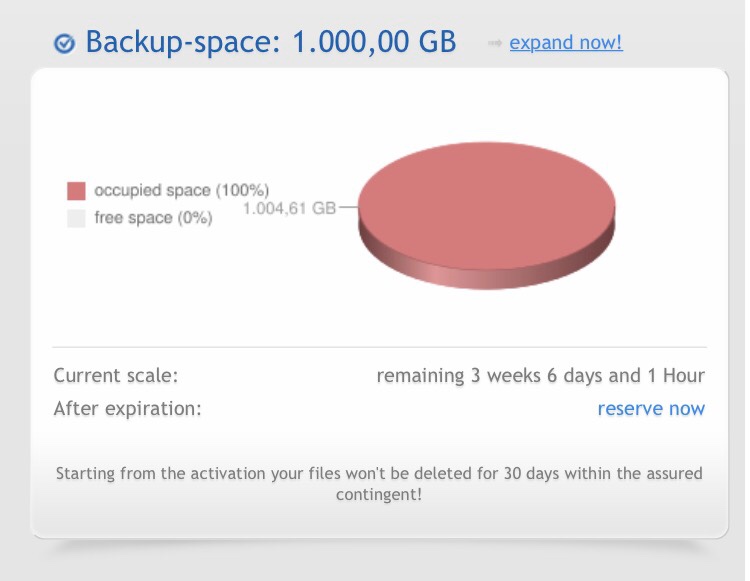Viewport: 750px width, 581px height.
Task: Select the gray free space legend swatch
Action: (x=77, y=218)
